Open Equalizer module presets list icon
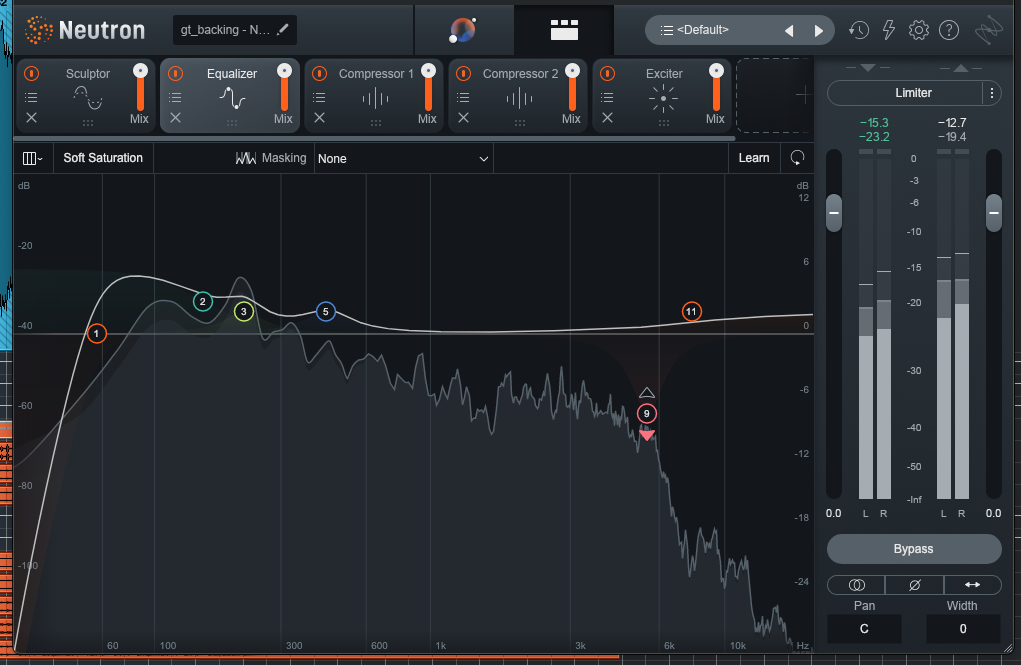Viewport: 1021px width, 665px height. click(175, 97)
